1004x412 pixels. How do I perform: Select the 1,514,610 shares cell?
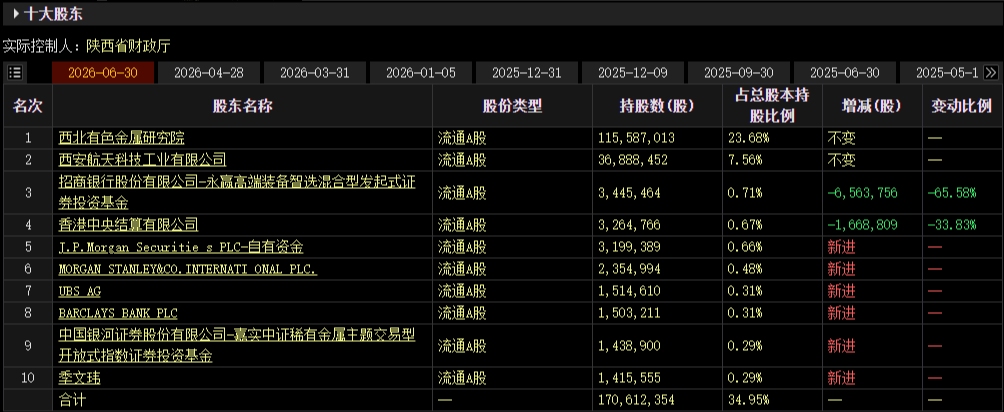(629, 292)
